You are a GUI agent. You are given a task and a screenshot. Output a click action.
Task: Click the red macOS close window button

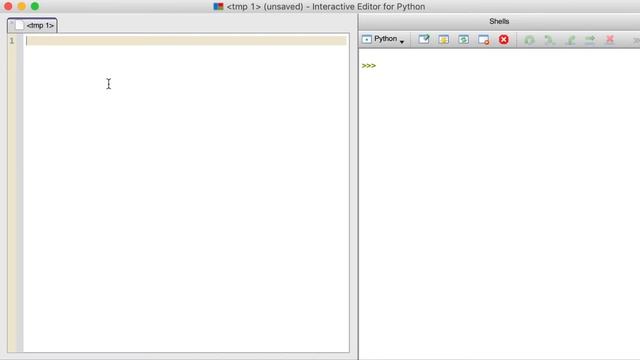pyautogui.click(x=8, y=7)
